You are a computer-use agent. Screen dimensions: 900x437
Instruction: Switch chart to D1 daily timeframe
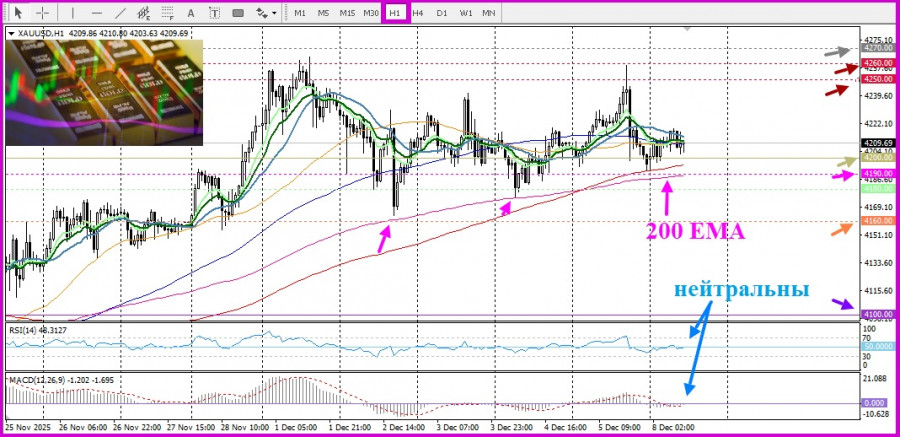point(441,13)
